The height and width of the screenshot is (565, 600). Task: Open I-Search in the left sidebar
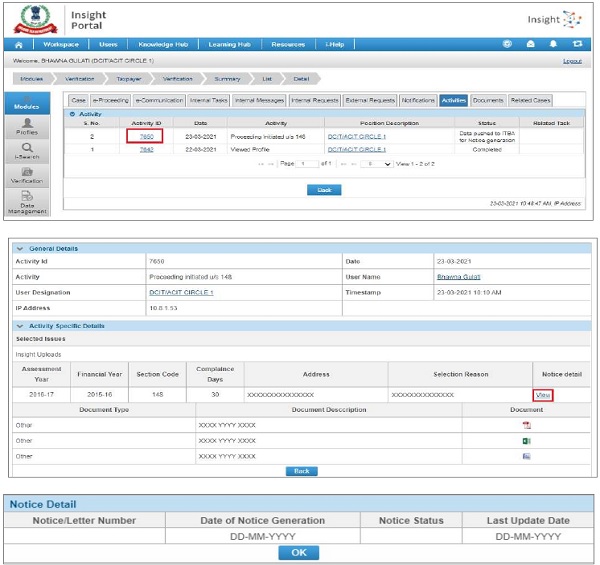tap(27, 151)
